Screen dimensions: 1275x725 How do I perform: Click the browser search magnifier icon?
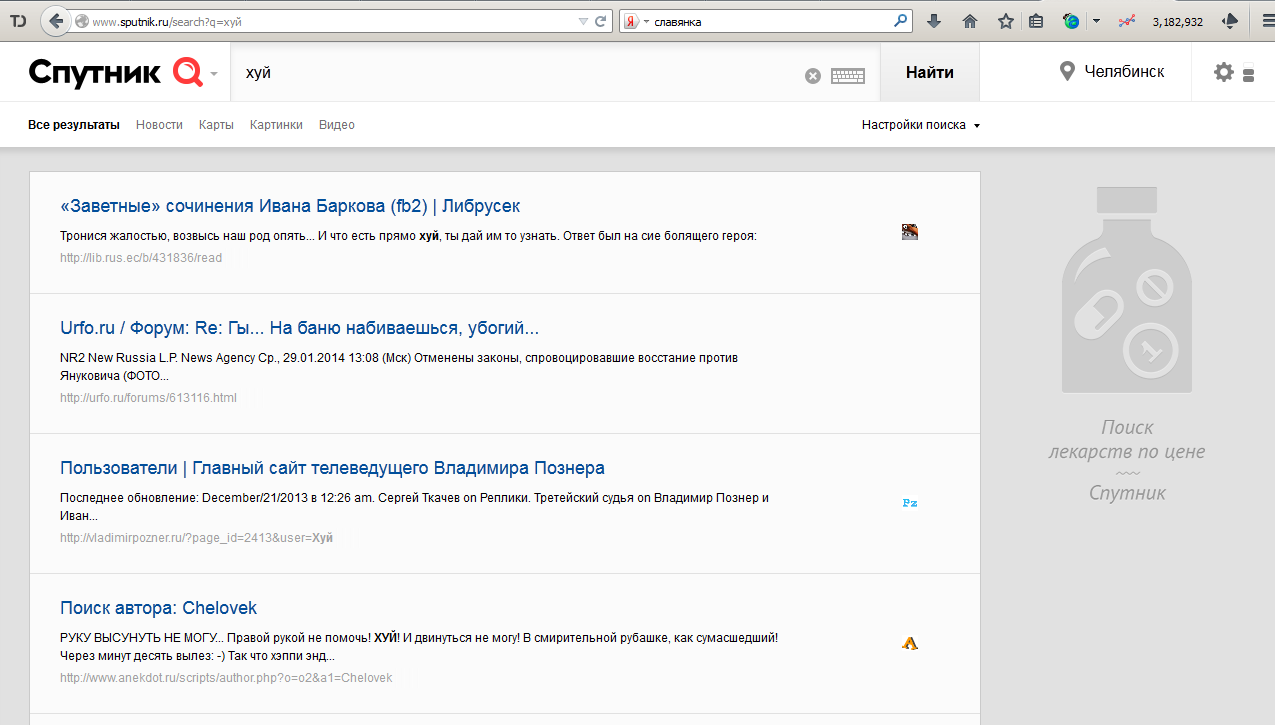[900, 20]
